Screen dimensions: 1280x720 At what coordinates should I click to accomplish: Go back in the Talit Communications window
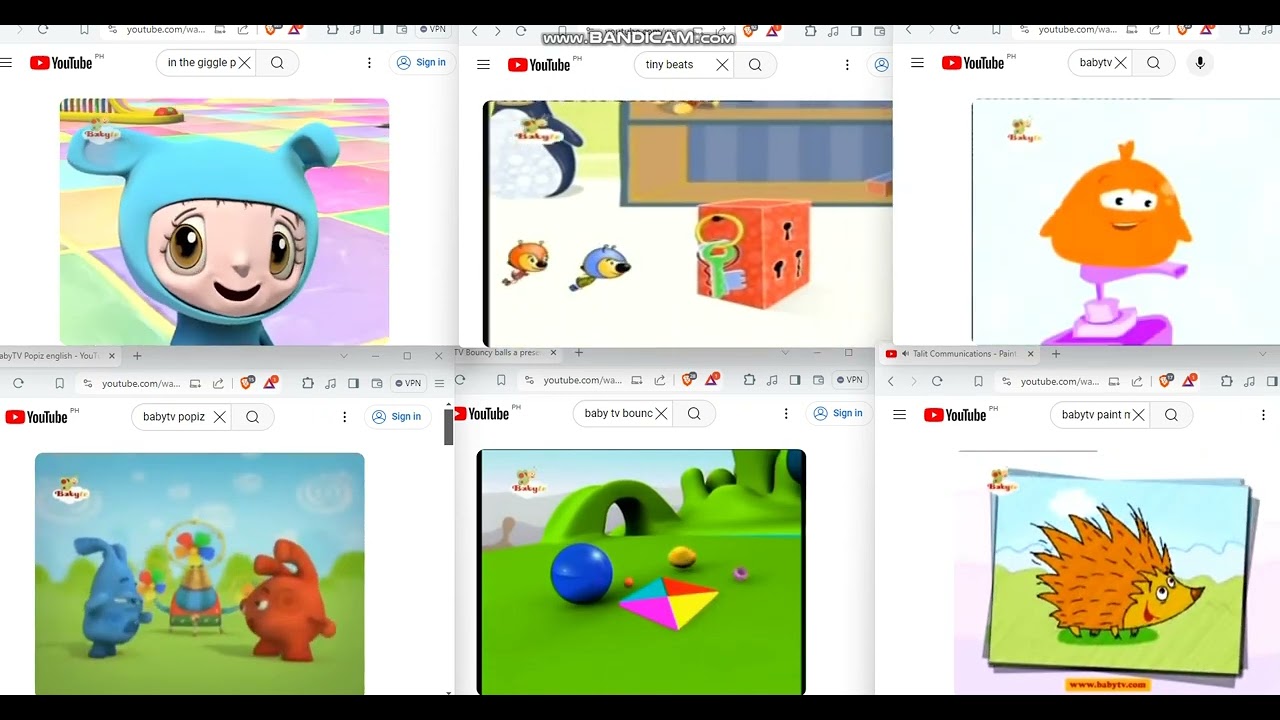click(x=891, y=381)
